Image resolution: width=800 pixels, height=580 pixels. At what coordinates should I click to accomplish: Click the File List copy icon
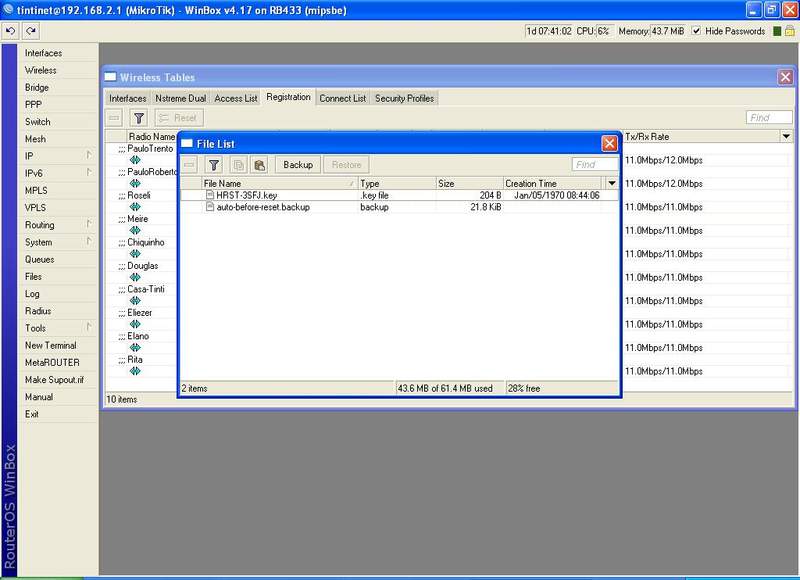point(238,165)
